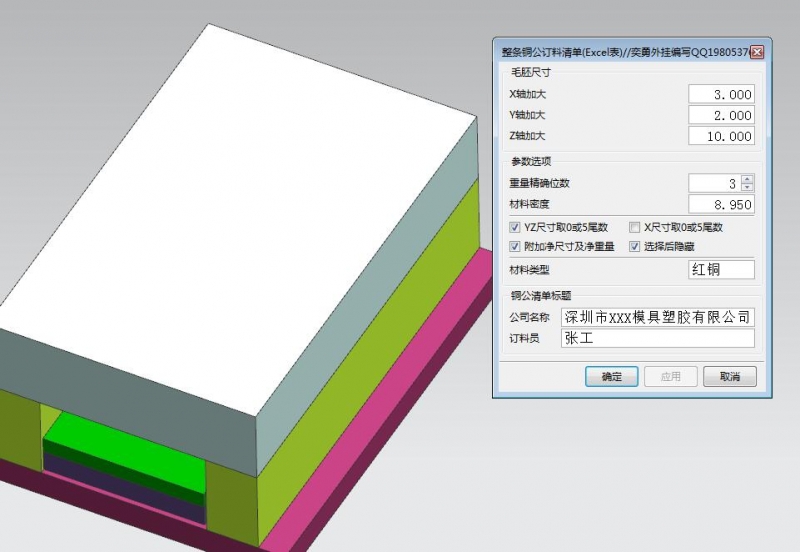The image size is (800, 552).
Task: Toggle the 选择后隐藏 checkbox
Action: (634, 246)
